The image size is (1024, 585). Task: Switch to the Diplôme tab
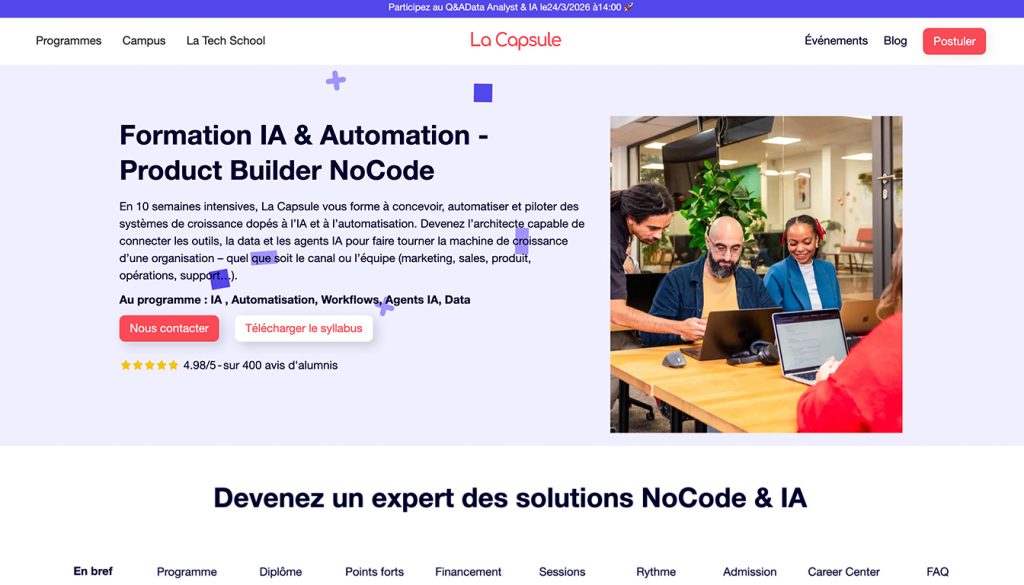[x=280, y=572]
